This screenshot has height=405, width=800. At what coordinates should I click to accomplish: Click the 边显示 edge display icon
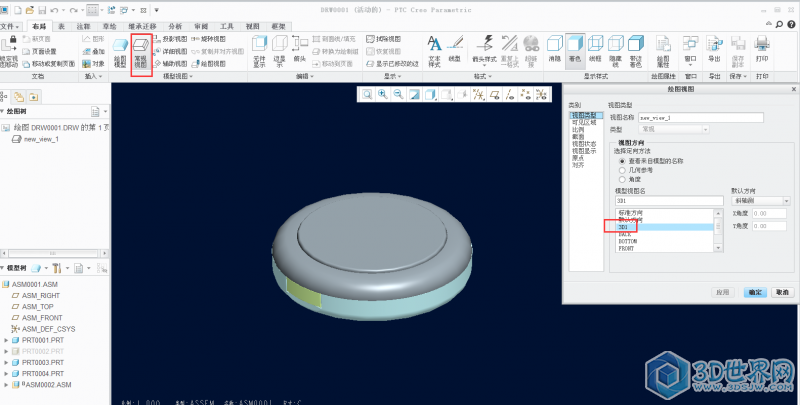(x=280, y=53)
